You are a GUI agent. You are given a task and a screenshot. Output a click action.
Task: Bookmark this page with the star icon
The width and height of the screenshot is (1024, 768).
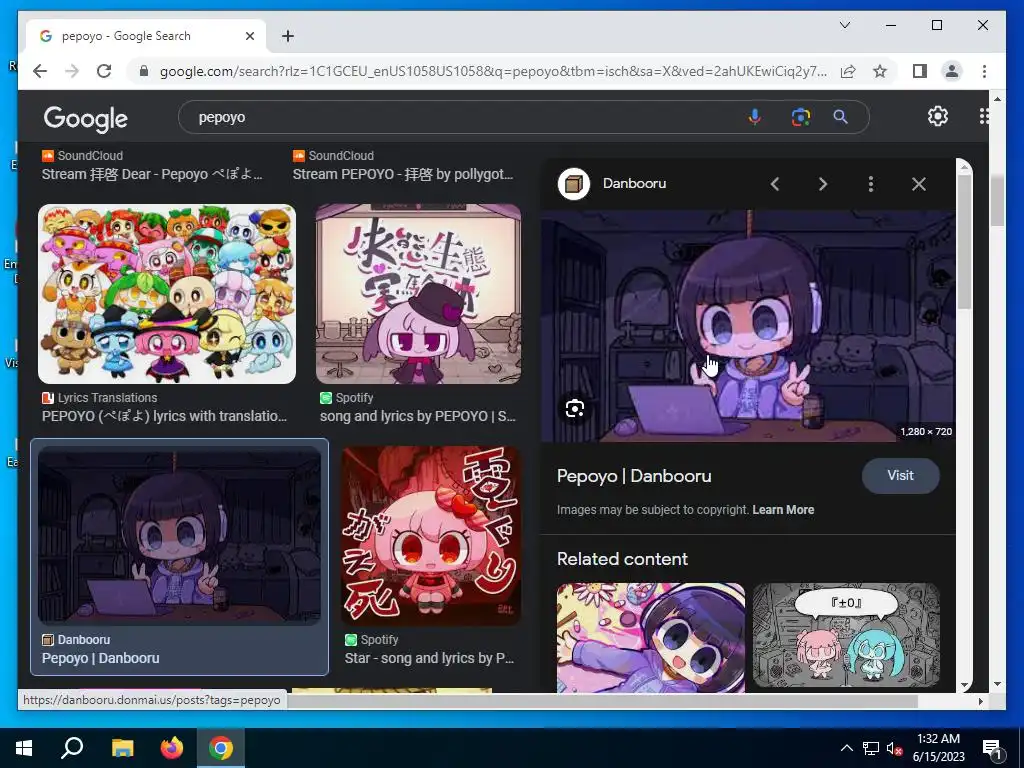(x=880, y=71)
